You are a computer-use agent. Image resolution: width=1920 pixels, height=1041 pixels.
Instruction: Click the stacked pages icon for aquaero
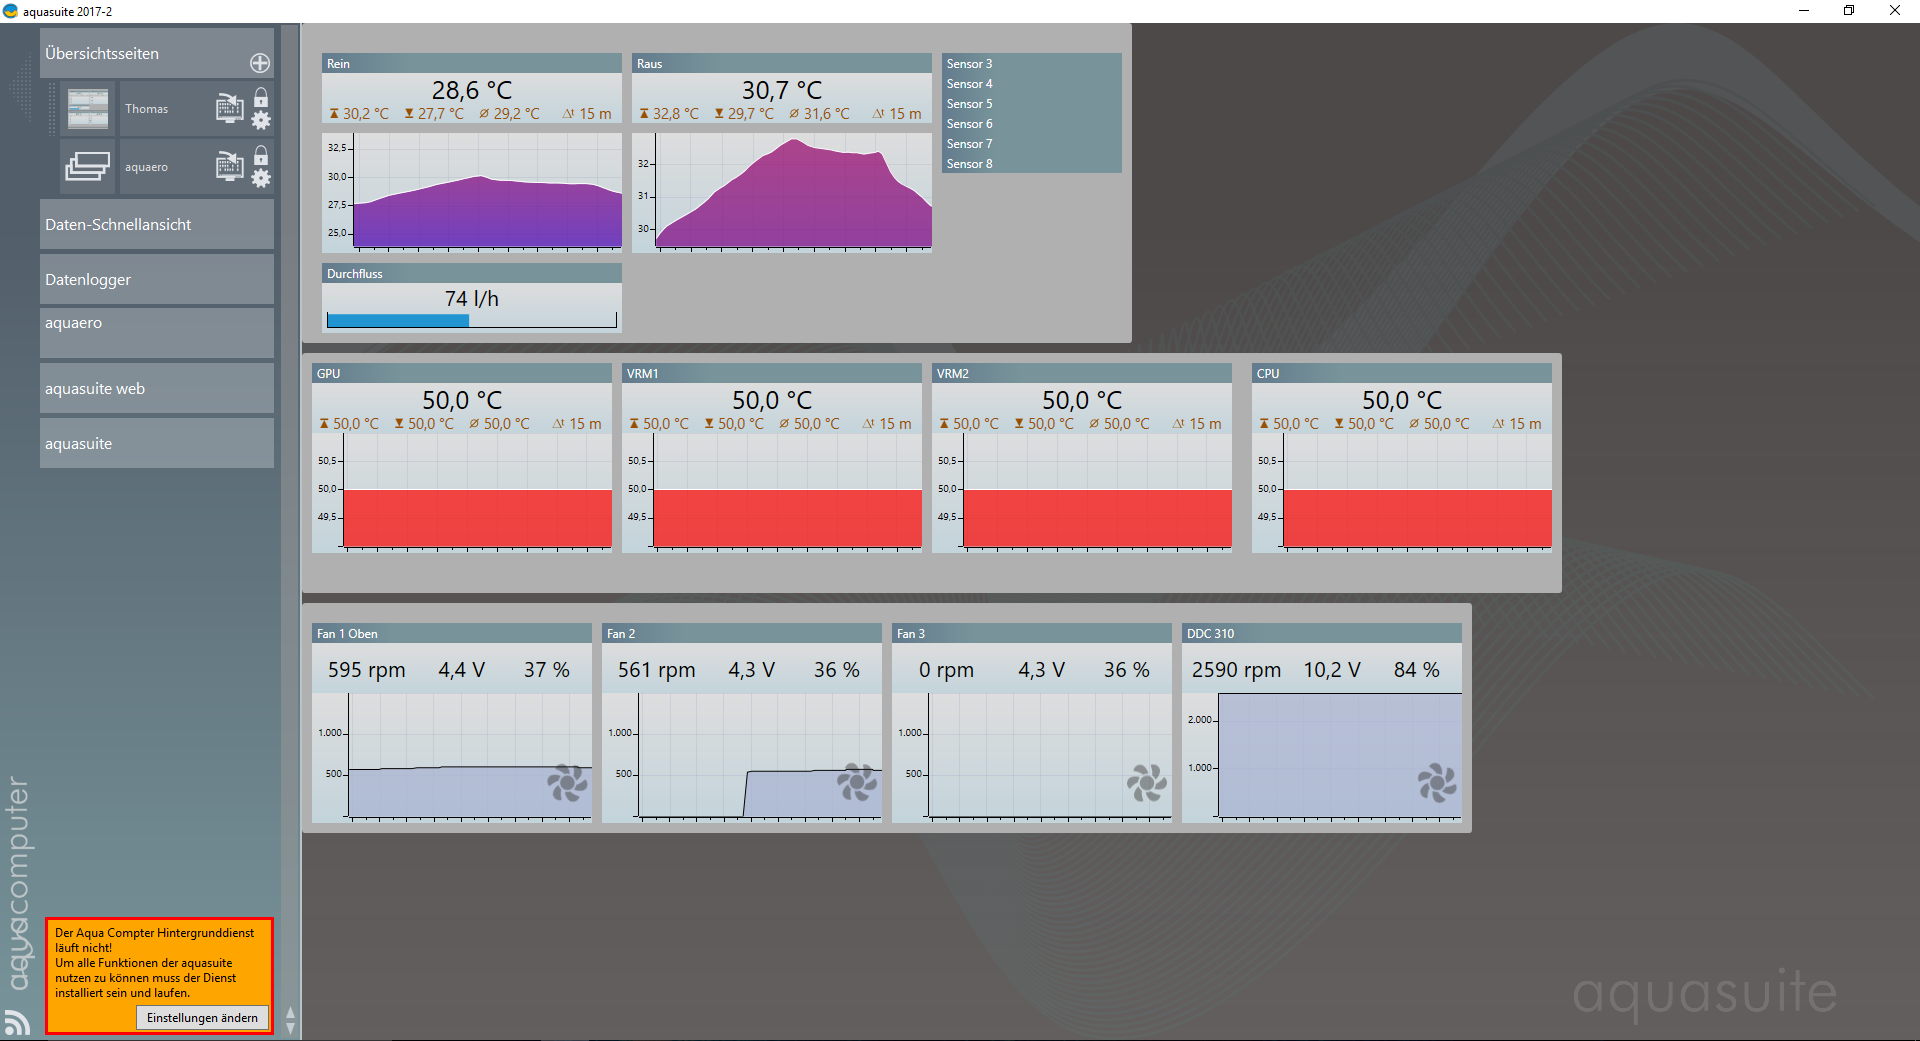pos(88,166)
